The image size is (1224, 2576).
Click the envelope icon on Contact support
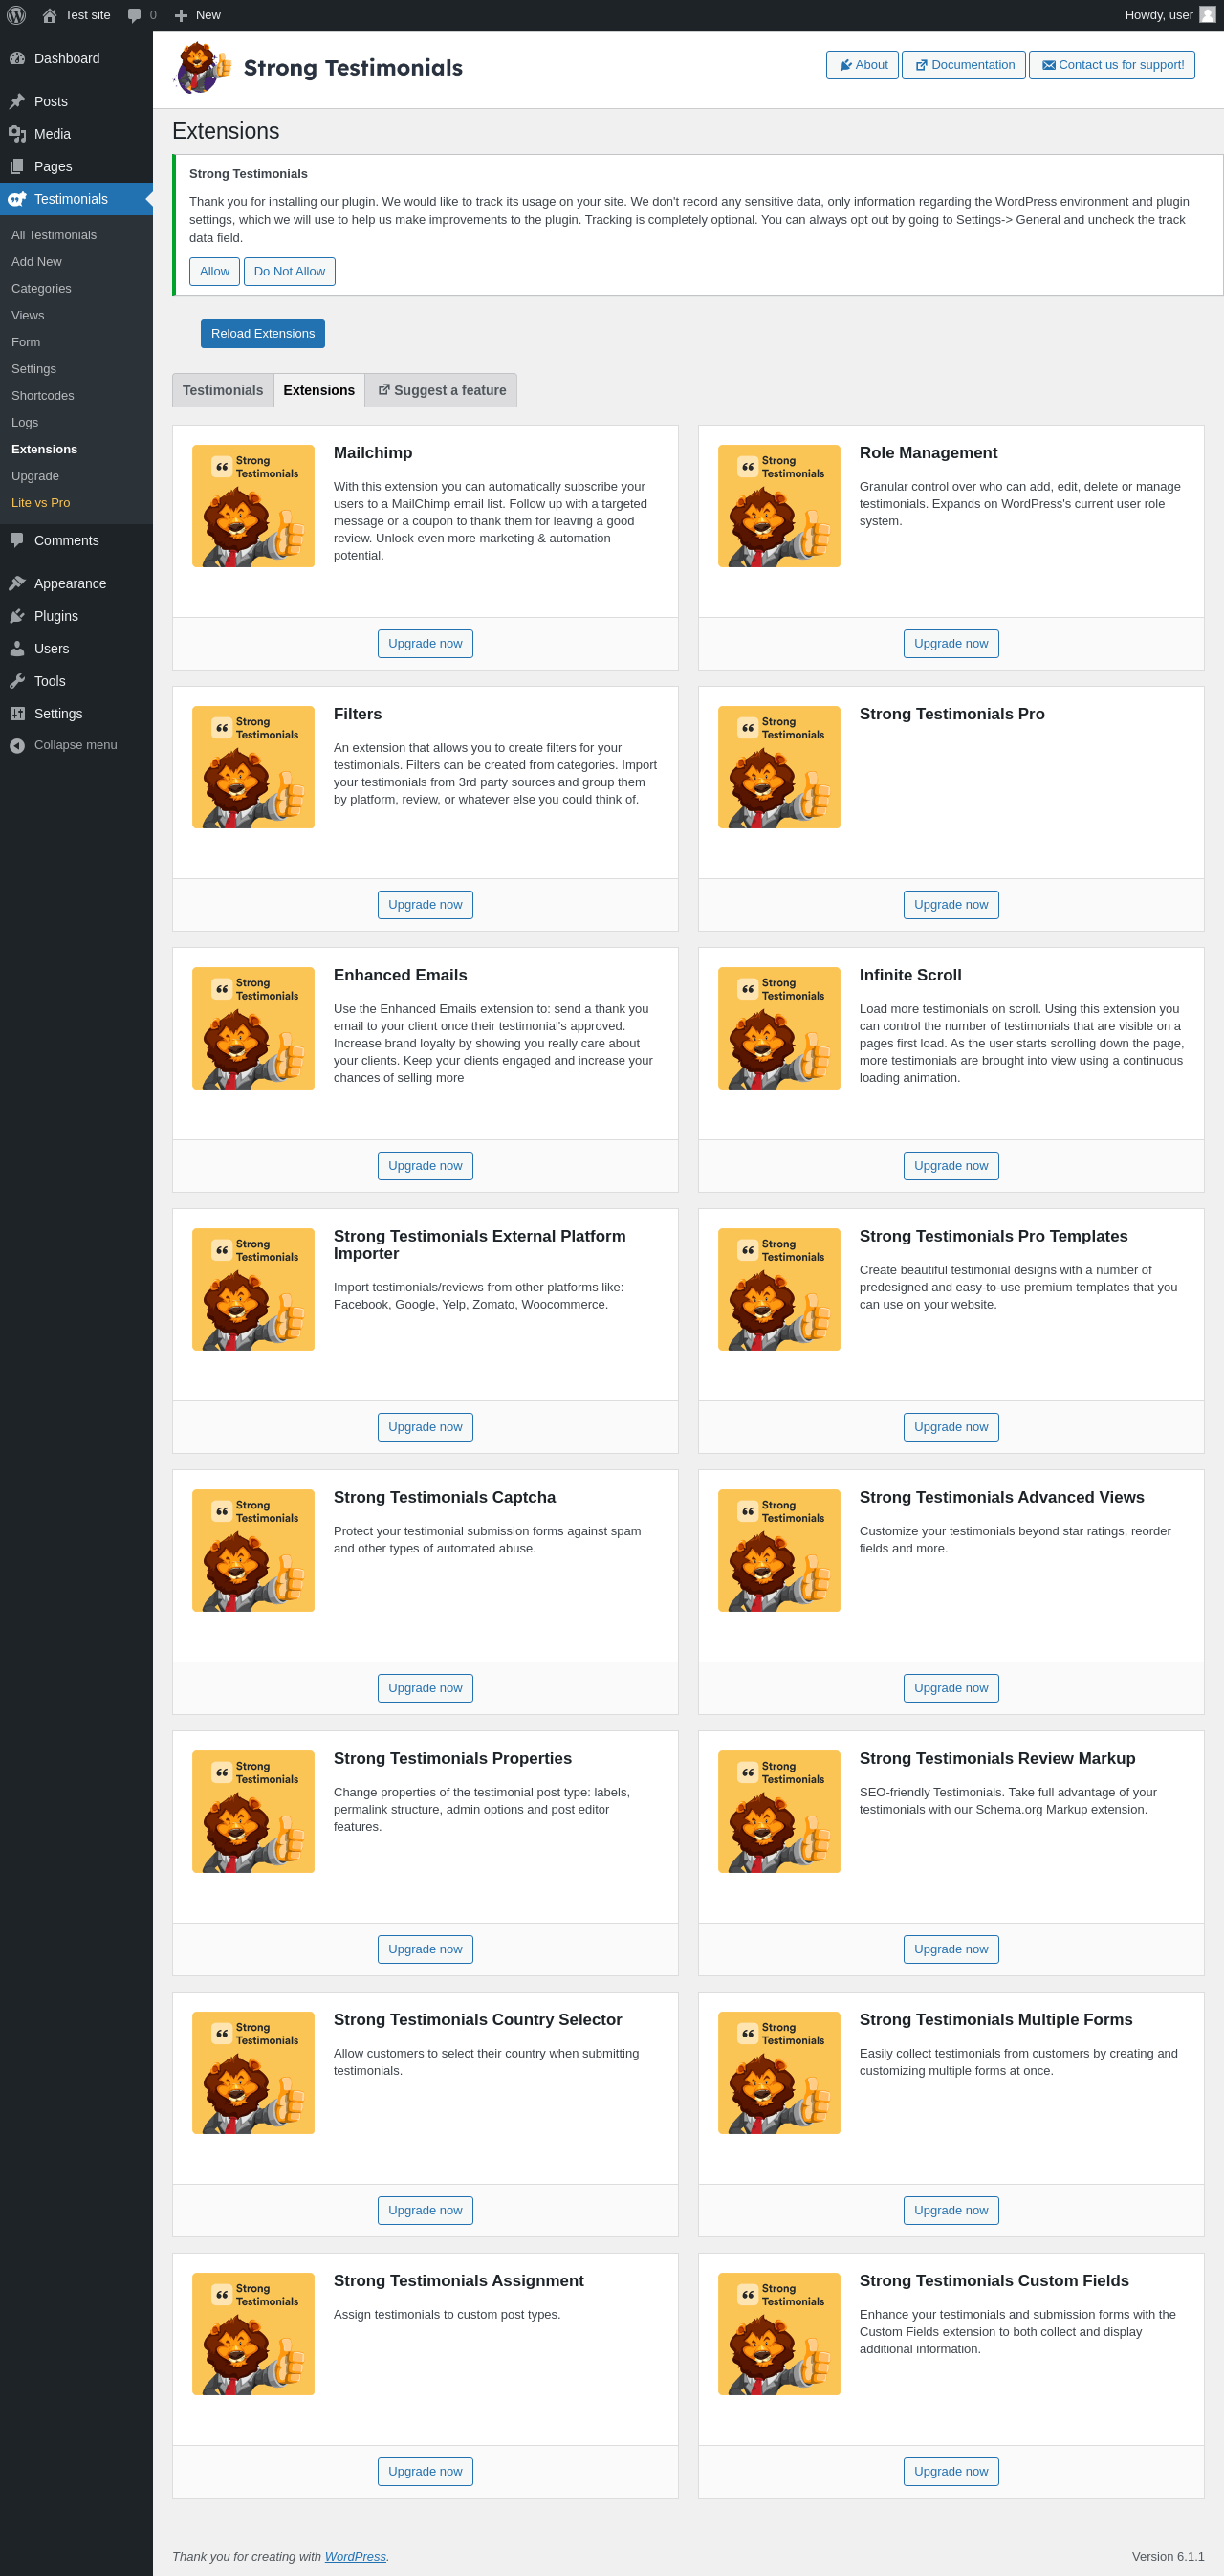point(1049,65)
